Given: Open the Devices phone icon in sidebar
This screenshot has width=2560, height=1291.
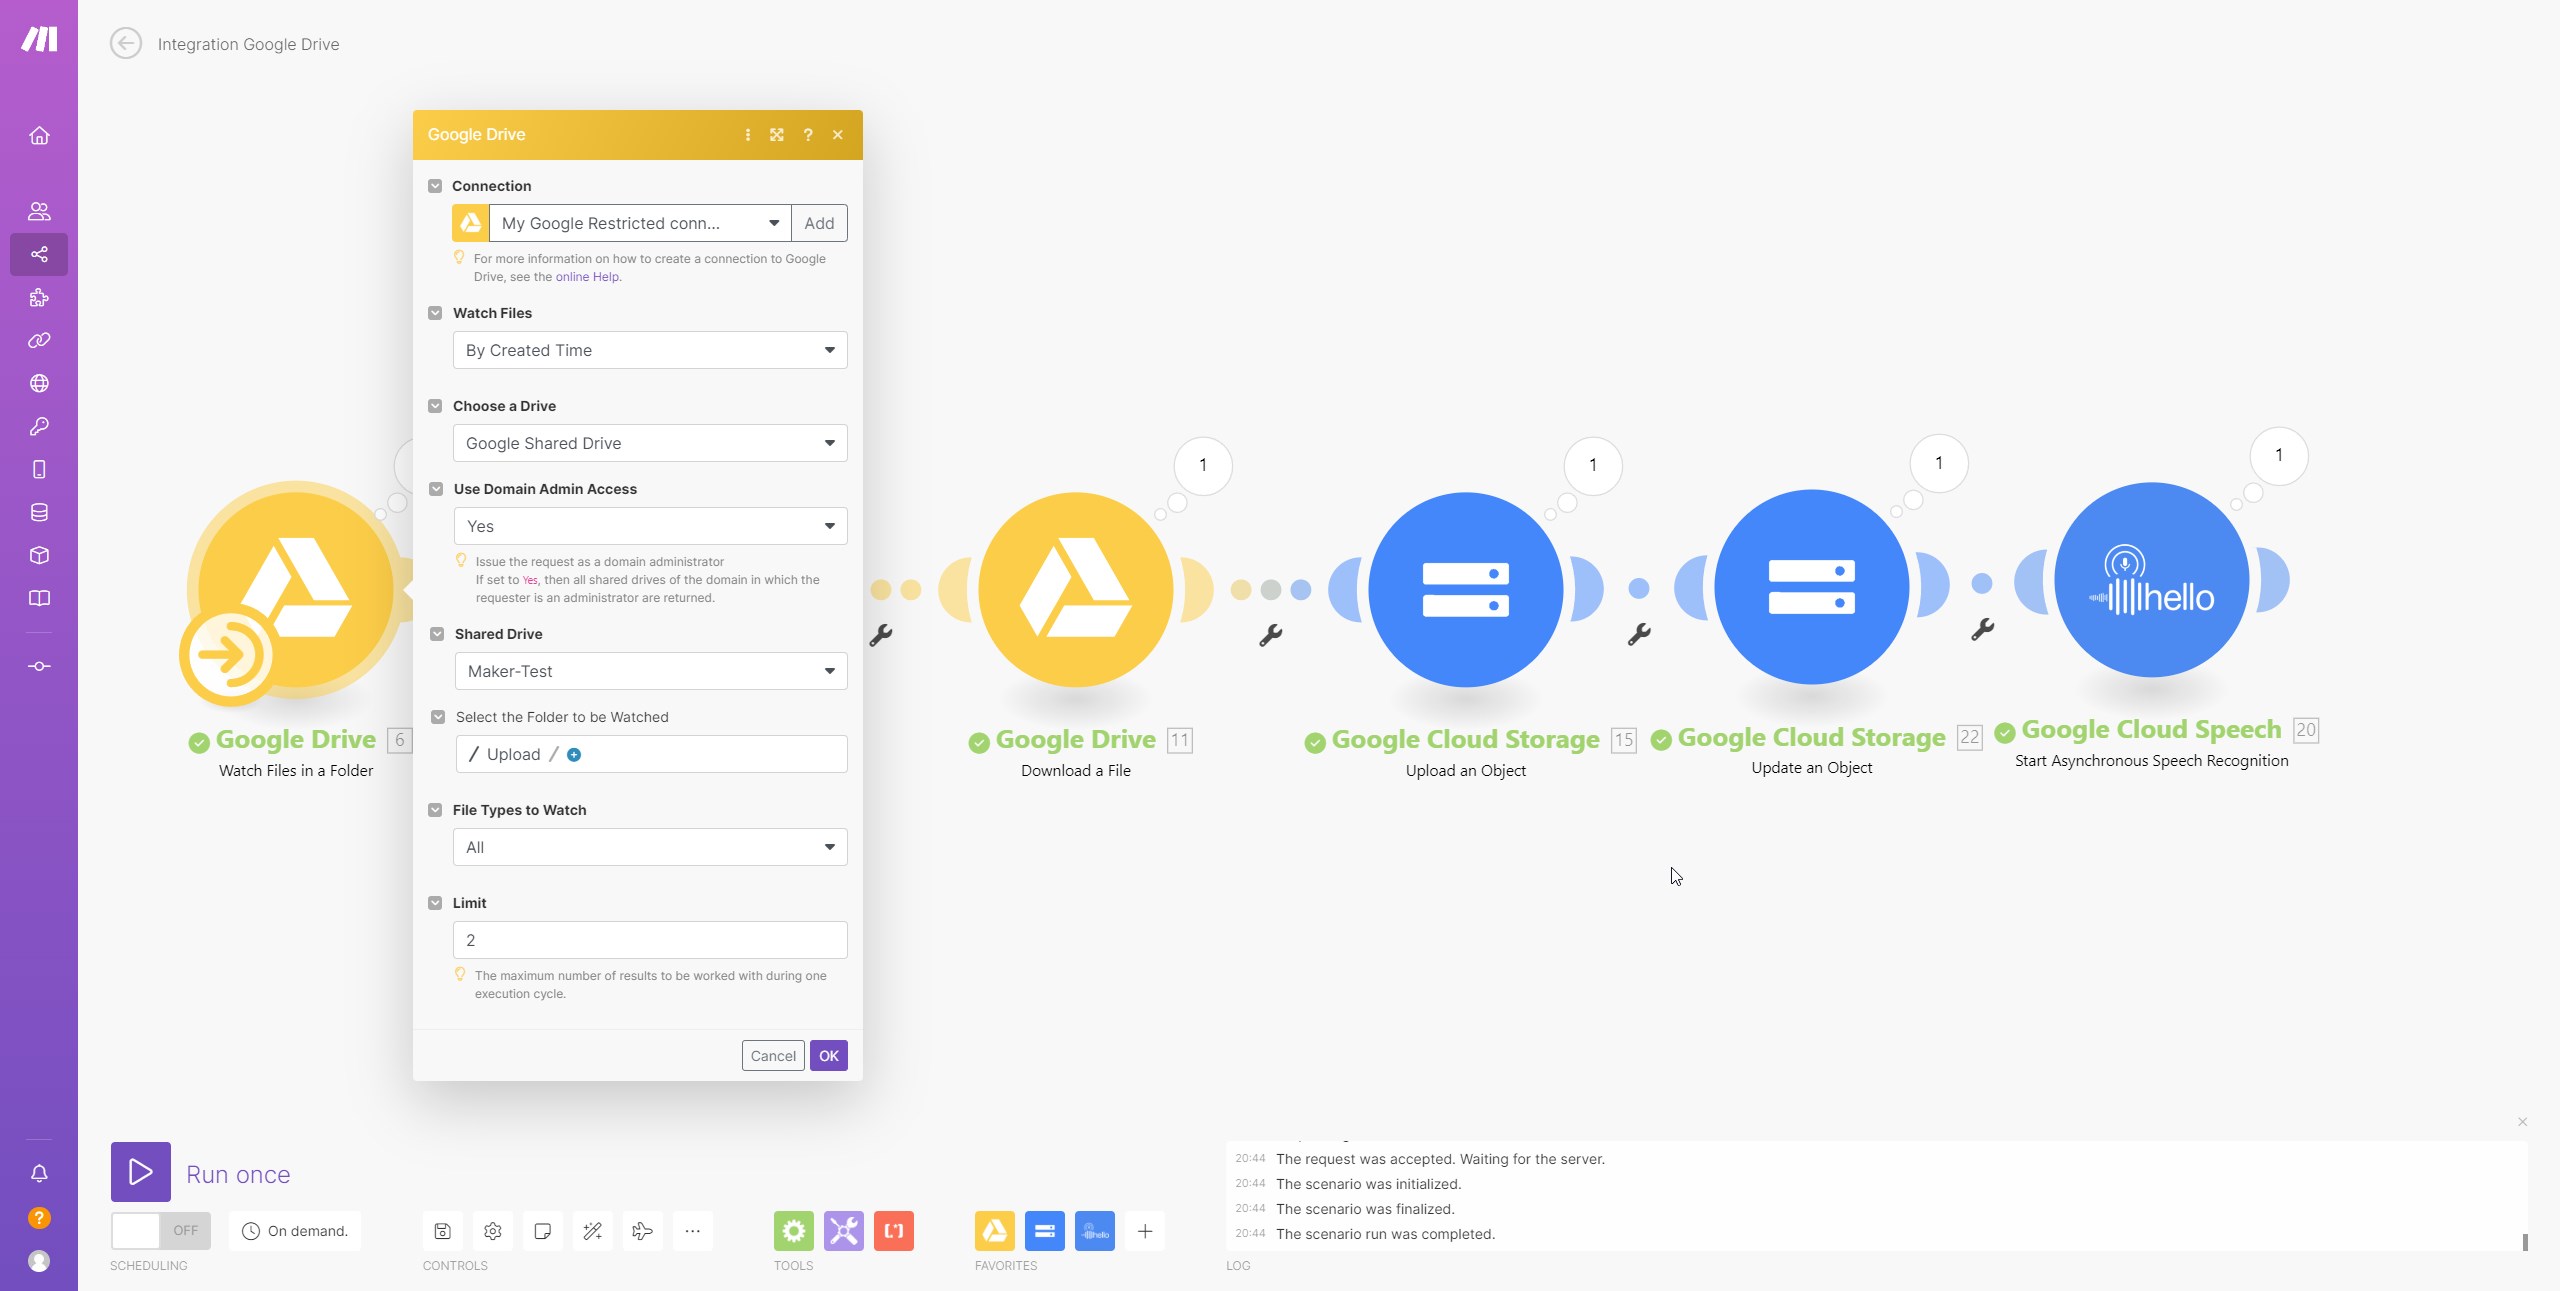Looking at the screenshot, I should pyautogui.click(x=39, y=469).
